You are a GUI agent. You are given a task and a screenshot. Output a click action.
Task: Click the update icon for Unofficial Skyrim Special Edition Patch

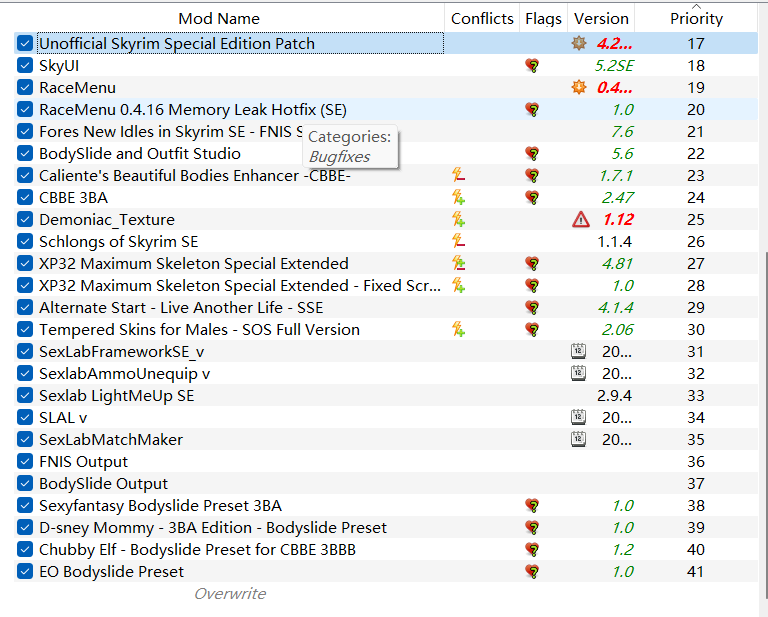[x=578, y=43]
